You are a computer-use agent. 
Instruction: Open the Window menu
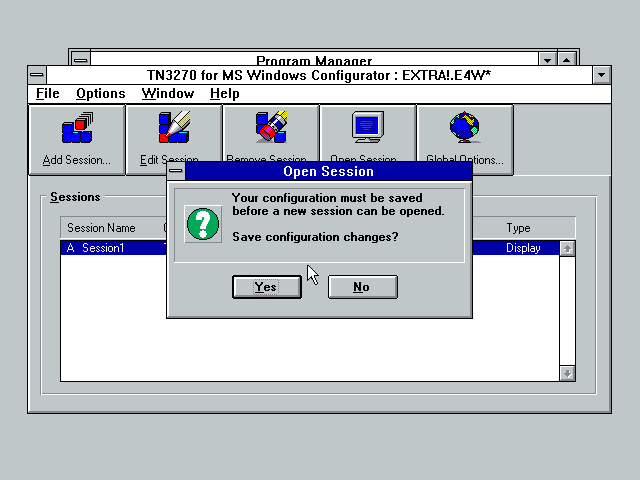168,93
